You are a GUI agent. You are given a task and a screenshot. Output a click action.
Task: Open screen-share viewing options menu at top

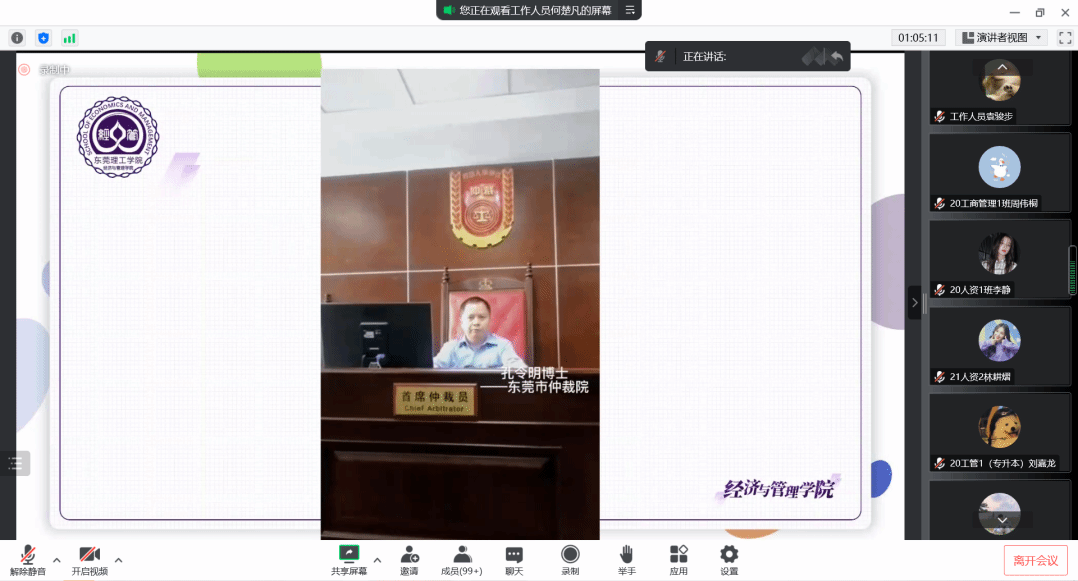tap(630, 10)
